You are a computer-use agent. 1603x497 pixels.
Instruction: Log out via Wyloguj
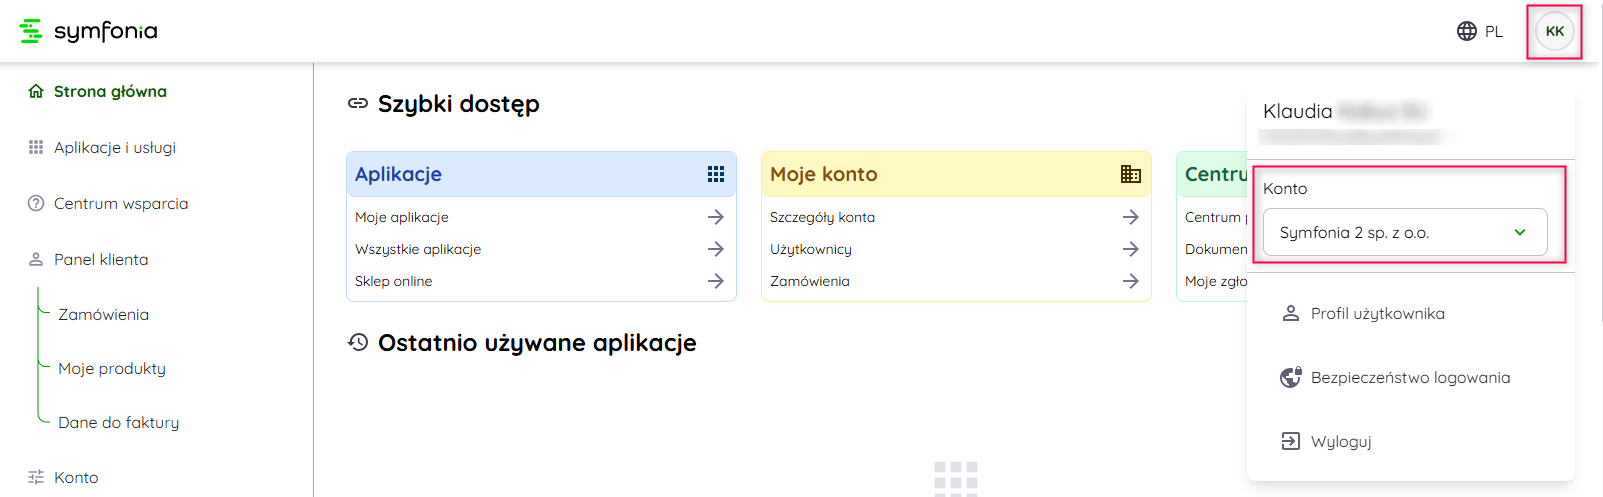(x=1340, y=442)
